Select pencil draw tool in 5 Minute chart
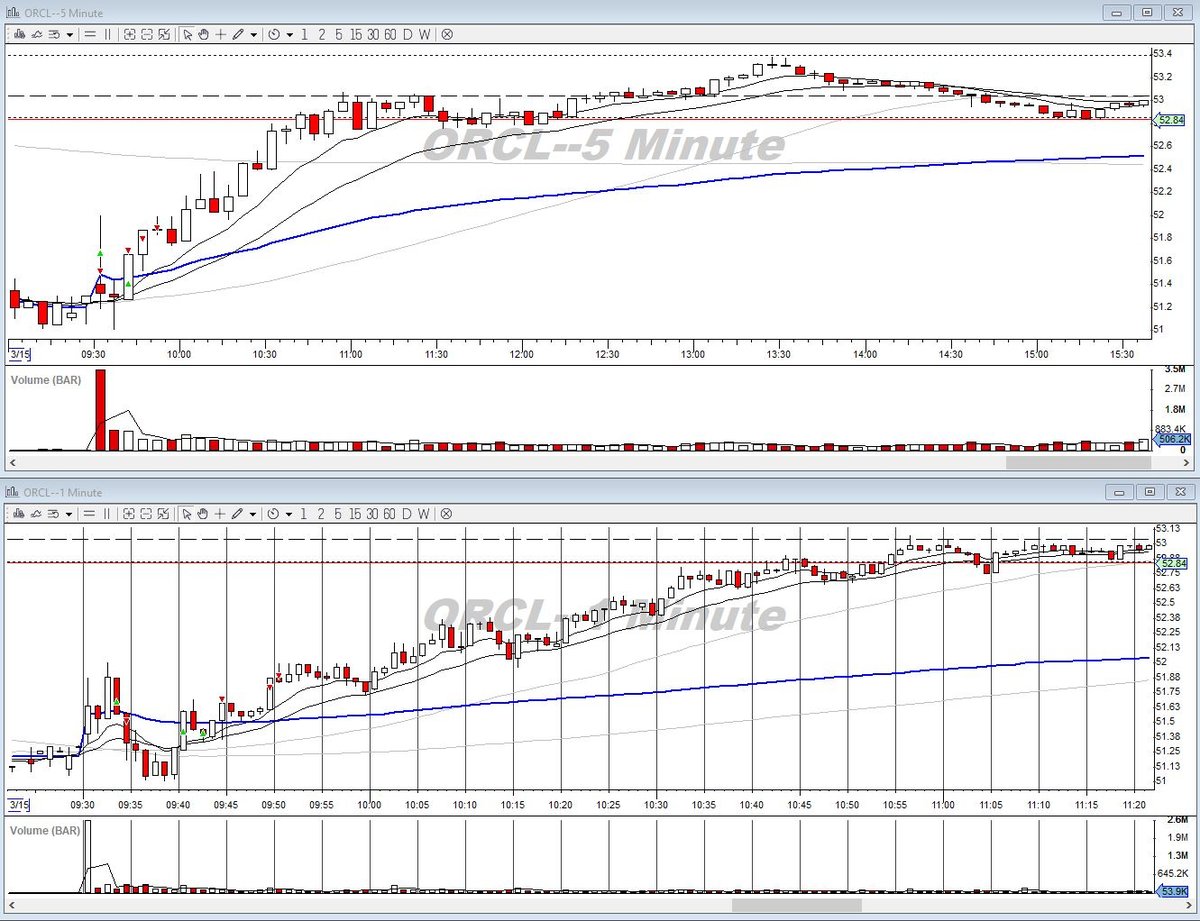The height and width of the screenshot is (921, 1200). coord(238,34)
